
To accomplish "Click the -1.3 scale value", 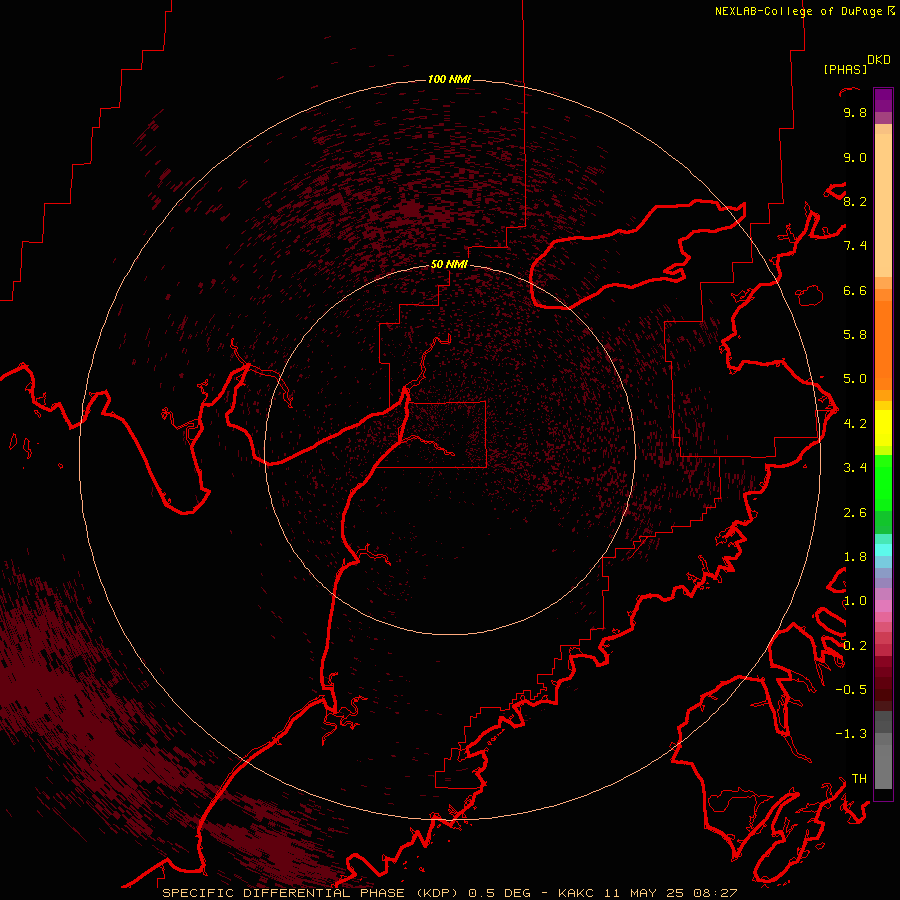I will pos(851,734).
